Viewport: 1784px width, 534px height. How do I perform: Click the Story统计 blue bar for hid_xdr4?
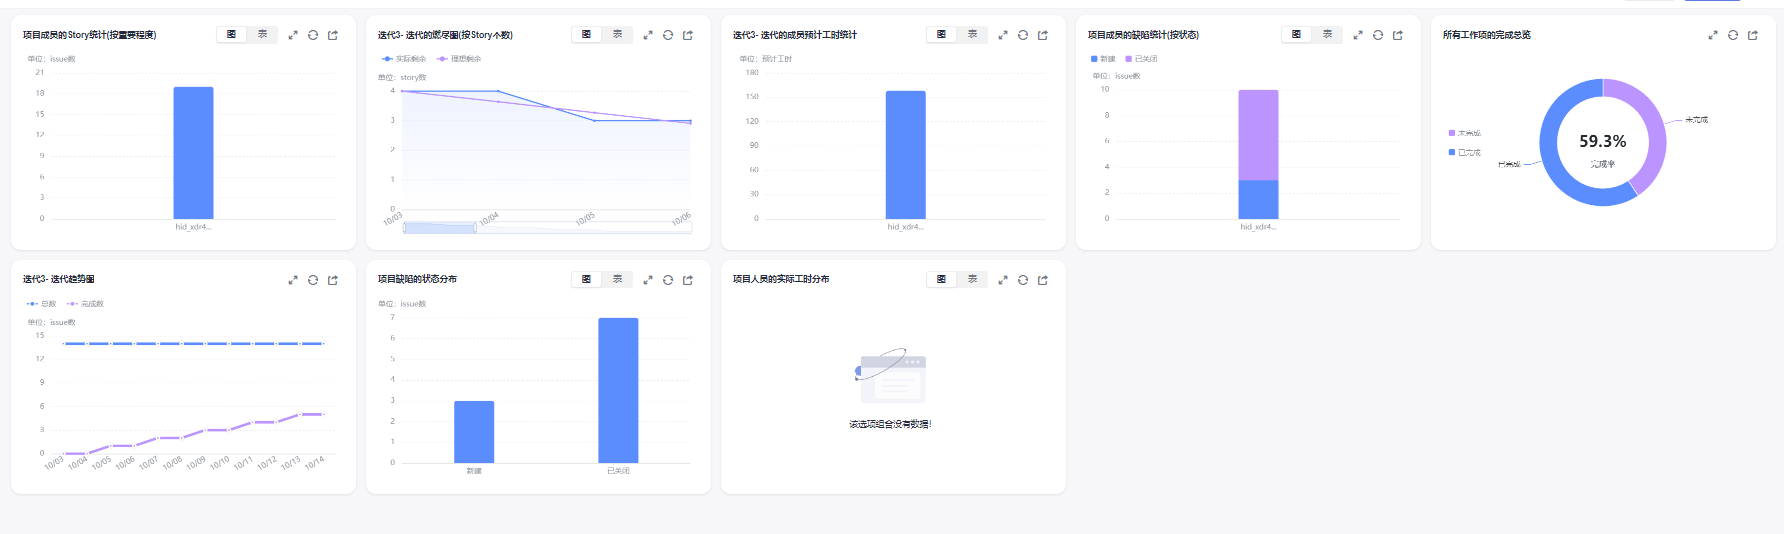coord(193,153)
